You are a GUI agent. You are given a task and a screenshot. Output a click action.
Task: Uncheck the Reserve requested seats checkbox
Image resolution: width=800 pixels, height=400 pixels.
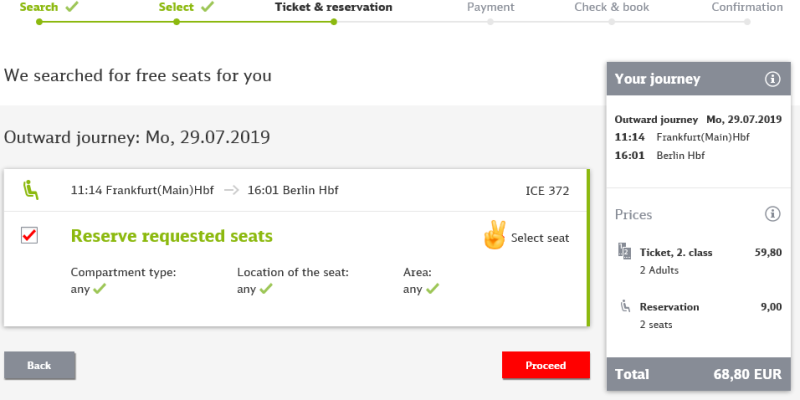pos(29,235)
